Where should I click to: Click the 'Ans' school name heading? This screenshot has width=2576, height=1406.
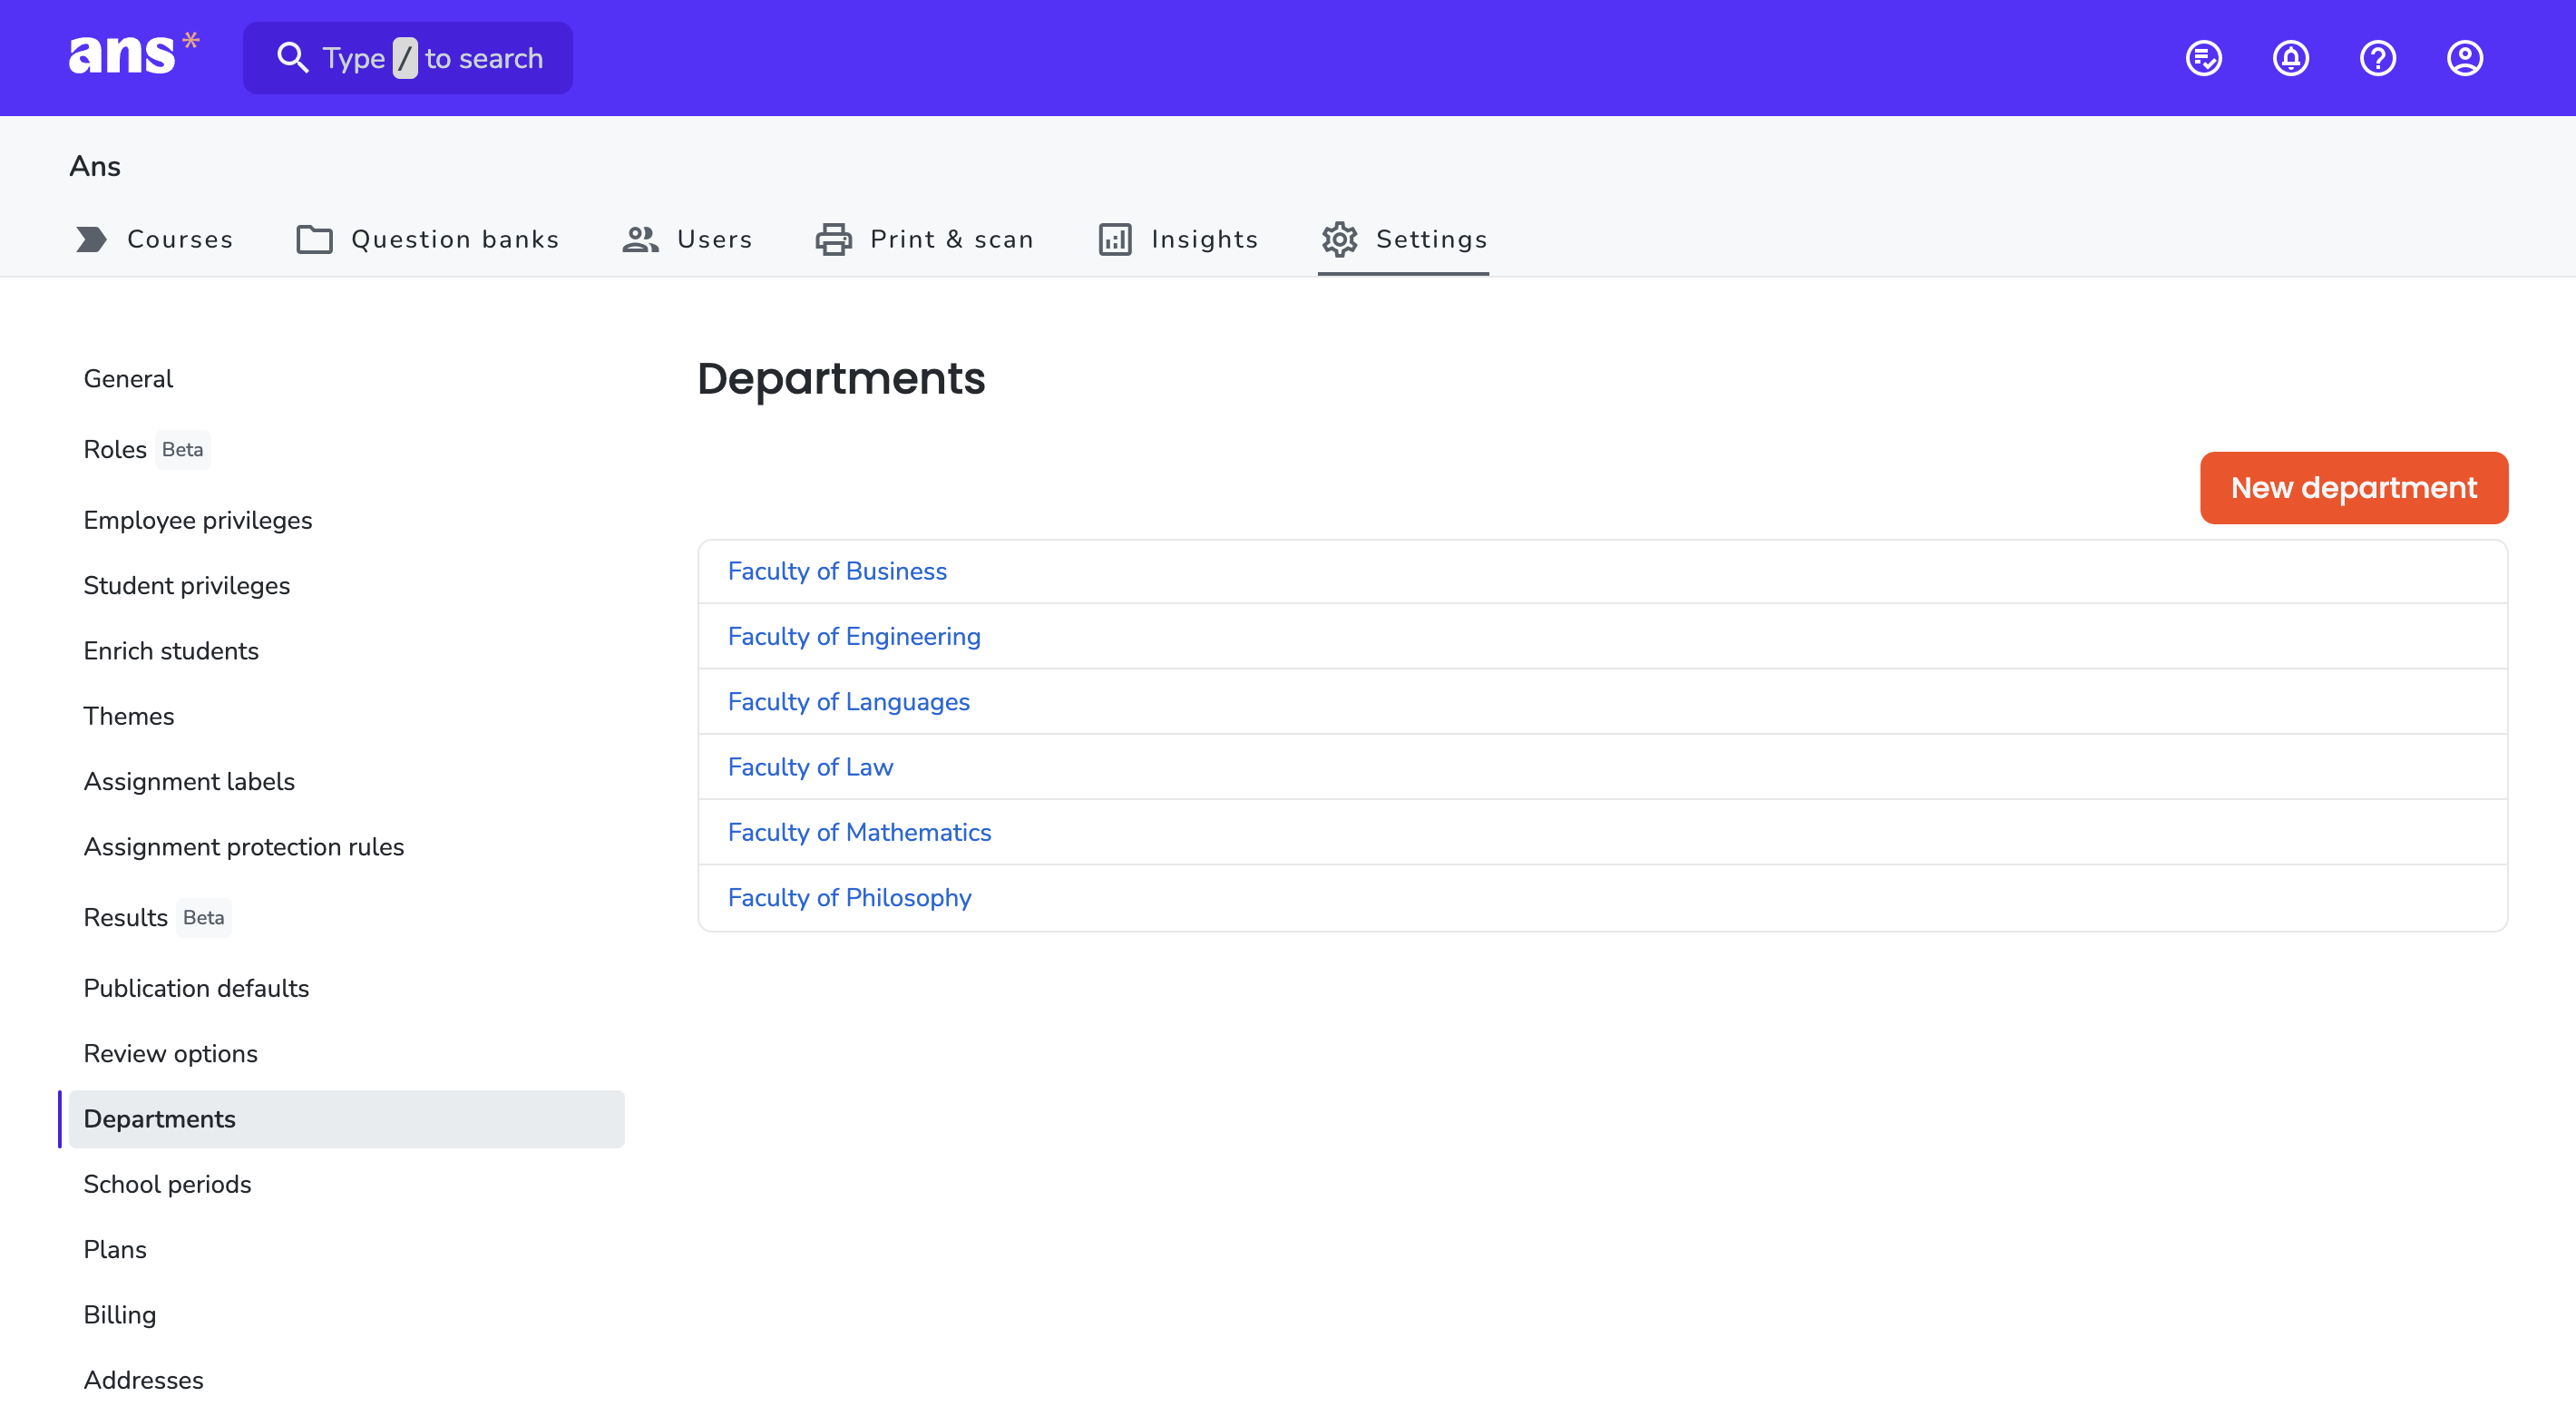(x=95, y=166)
